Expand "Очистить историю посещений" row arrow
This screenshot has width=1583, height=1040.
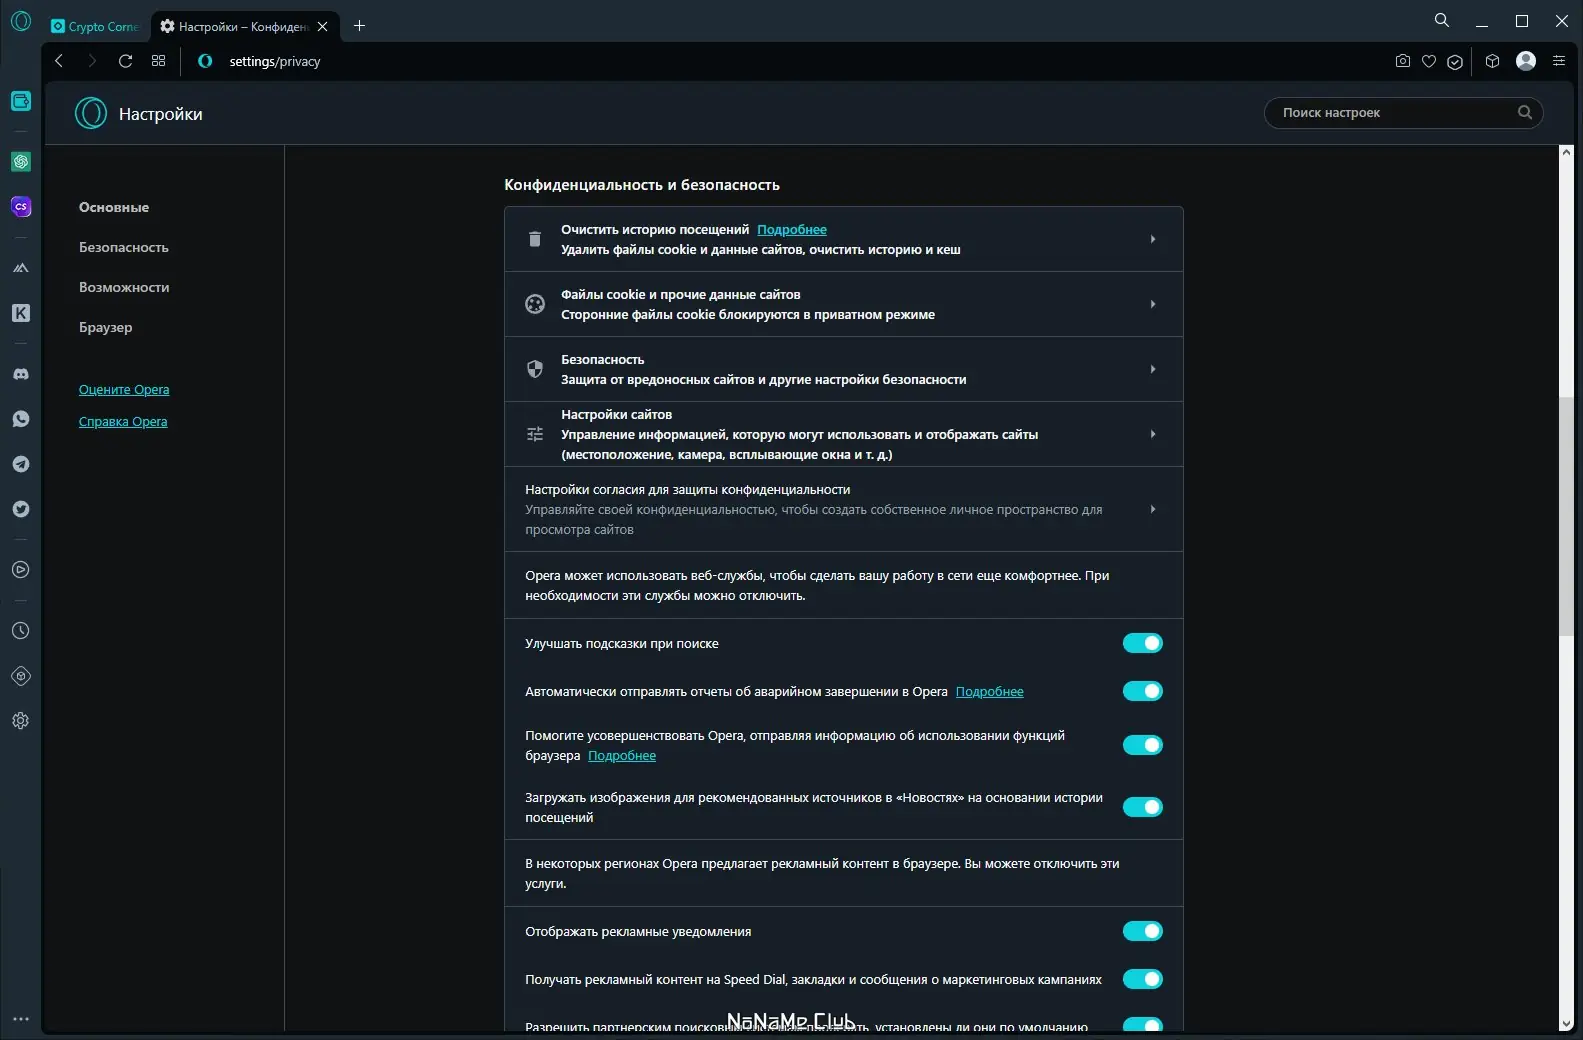tap(1153, 239)
